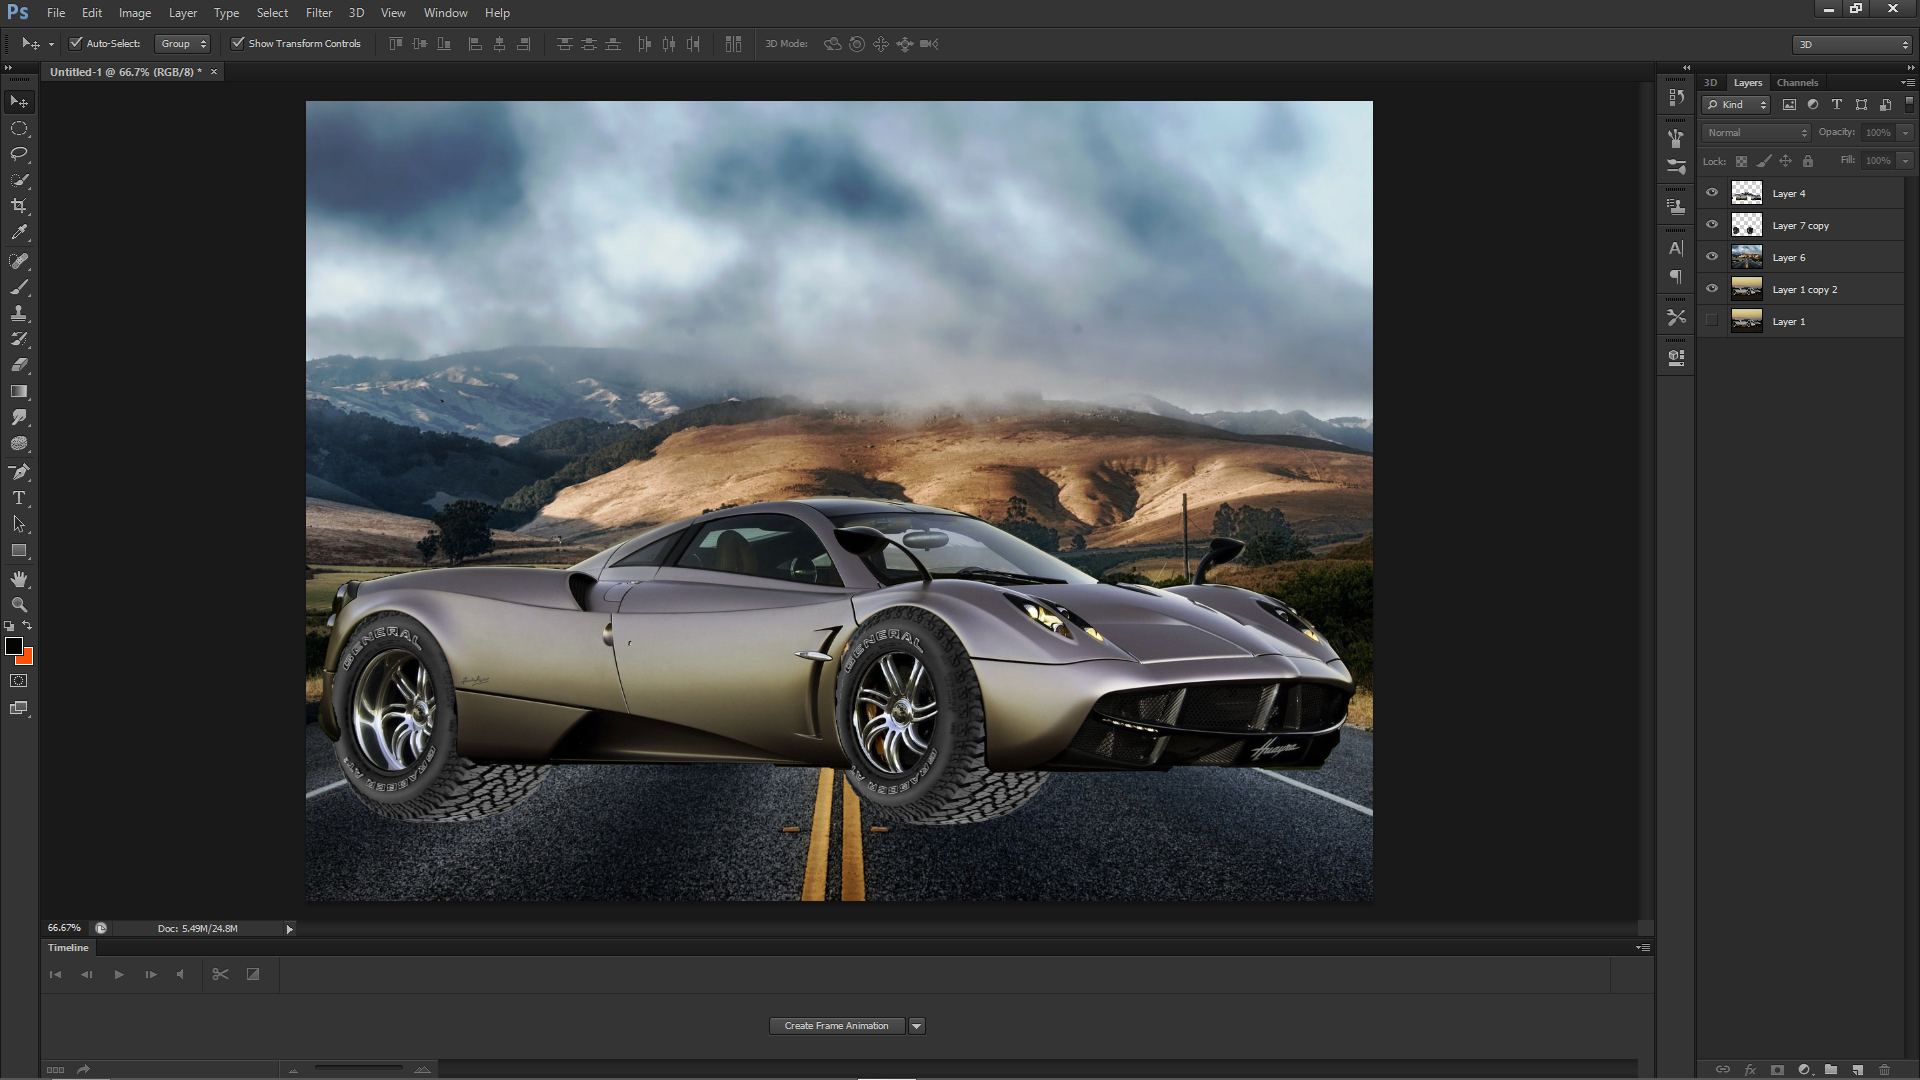Select the Move tool

coord(19,102)
